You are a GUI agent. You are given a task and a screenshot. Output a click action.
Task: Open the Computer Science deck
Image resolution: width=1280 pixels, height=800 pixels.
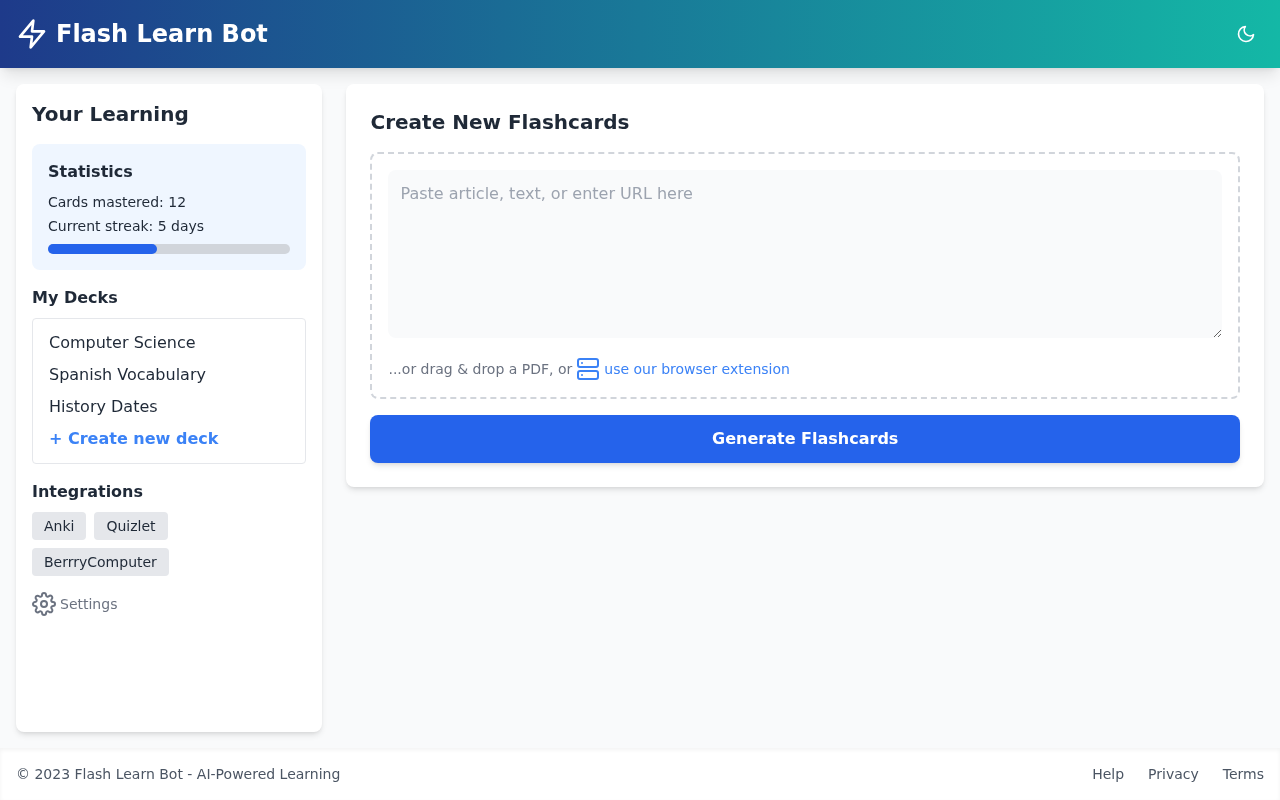(121, 342)
